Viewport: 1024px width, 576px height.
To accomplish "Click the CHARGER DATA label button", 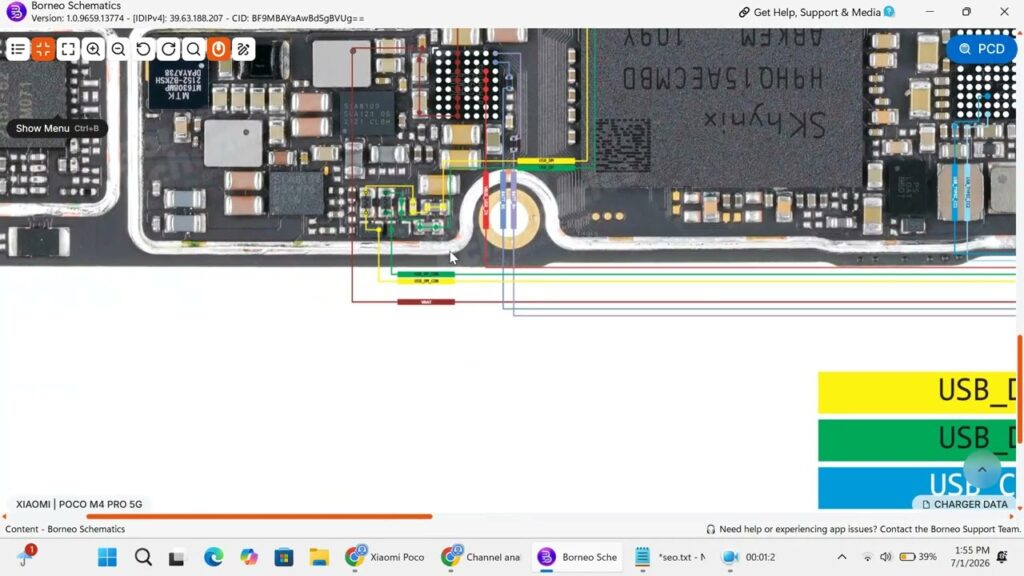I will pyautogui.click(x=965, y=504).
